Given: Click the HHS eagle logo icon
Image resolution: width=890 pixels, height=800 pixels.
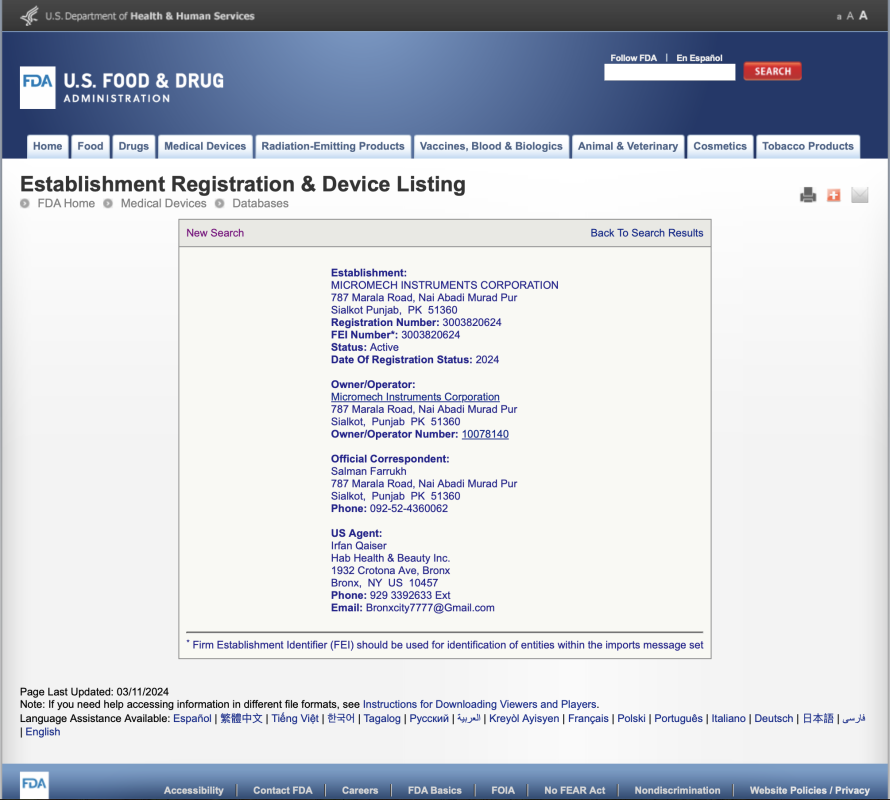Looking at the screenshot, I should coord(30,16).
